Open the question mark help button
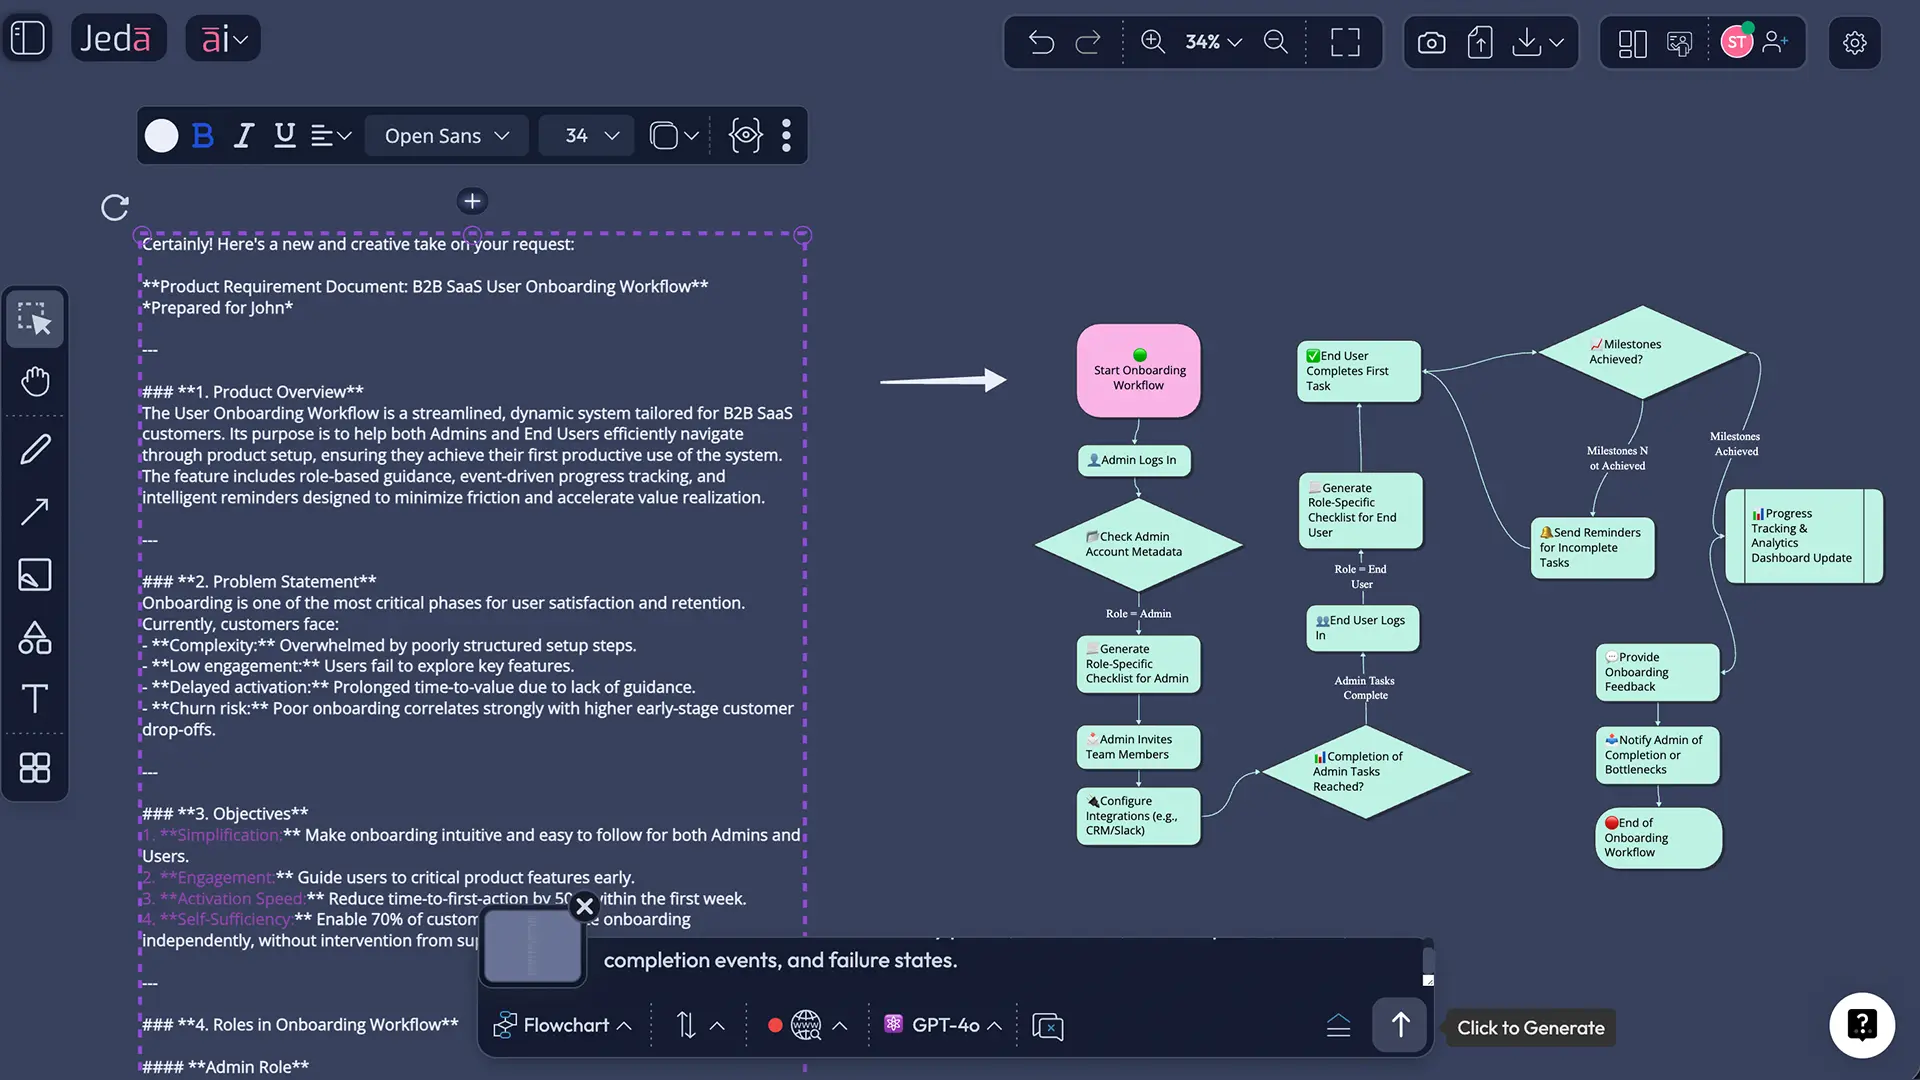This screenshot has height=1080, width=1920. [1862, 1025]
